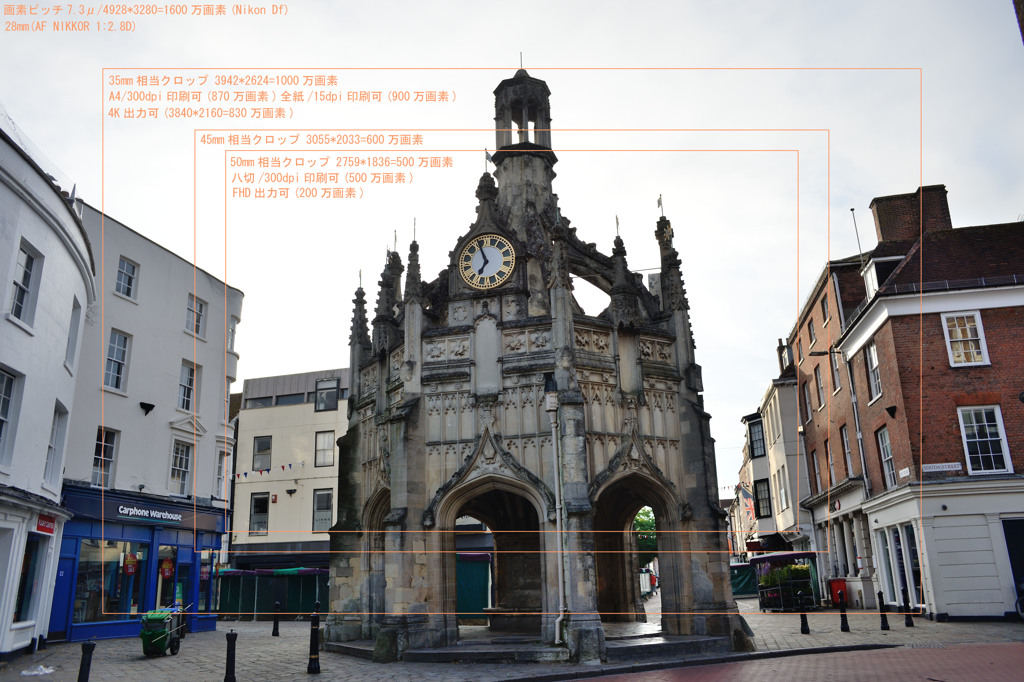Click the clock face on the tower
Viewport: 1024px width, 682px height.
click(x=487, y=261)
